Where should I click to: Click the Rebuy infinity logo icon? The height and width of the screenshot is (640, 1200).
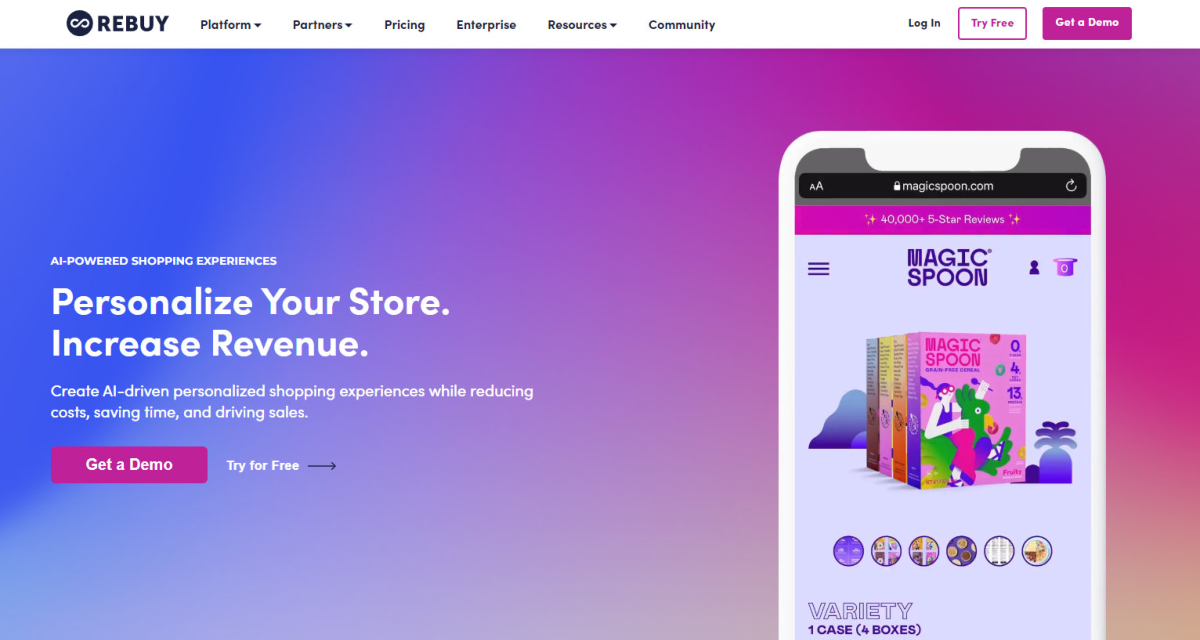80,23
